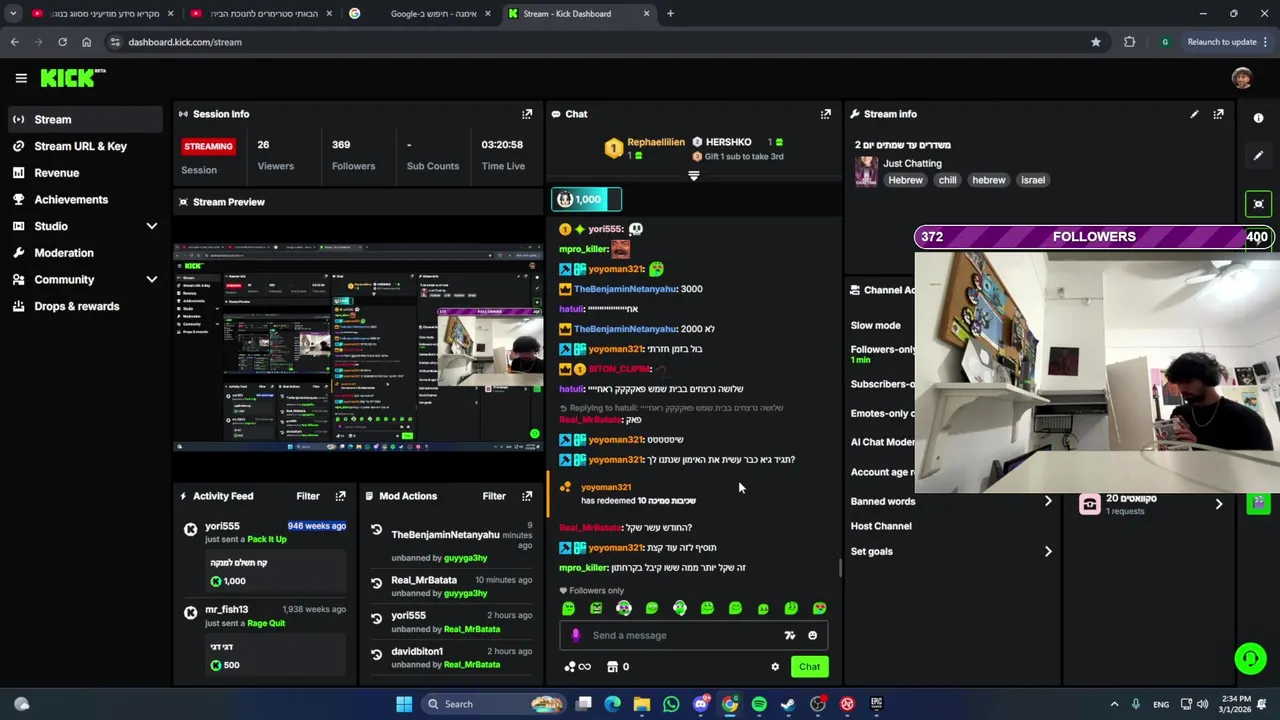The width and height of the screenshot is (1280, 720).
Task: Click the pencil icon in right sidebar
Action: [x=1258, y=155]
